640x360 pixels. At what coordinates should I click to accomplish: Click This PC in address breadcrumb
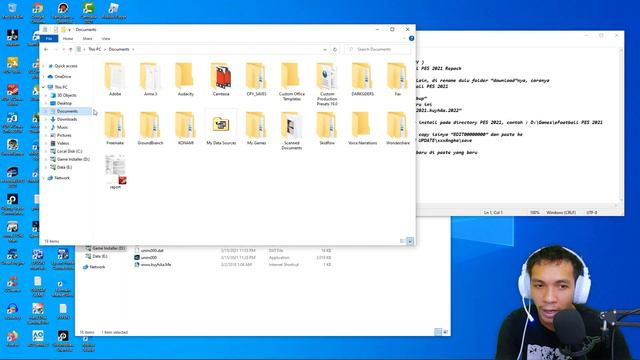[95, 49]
